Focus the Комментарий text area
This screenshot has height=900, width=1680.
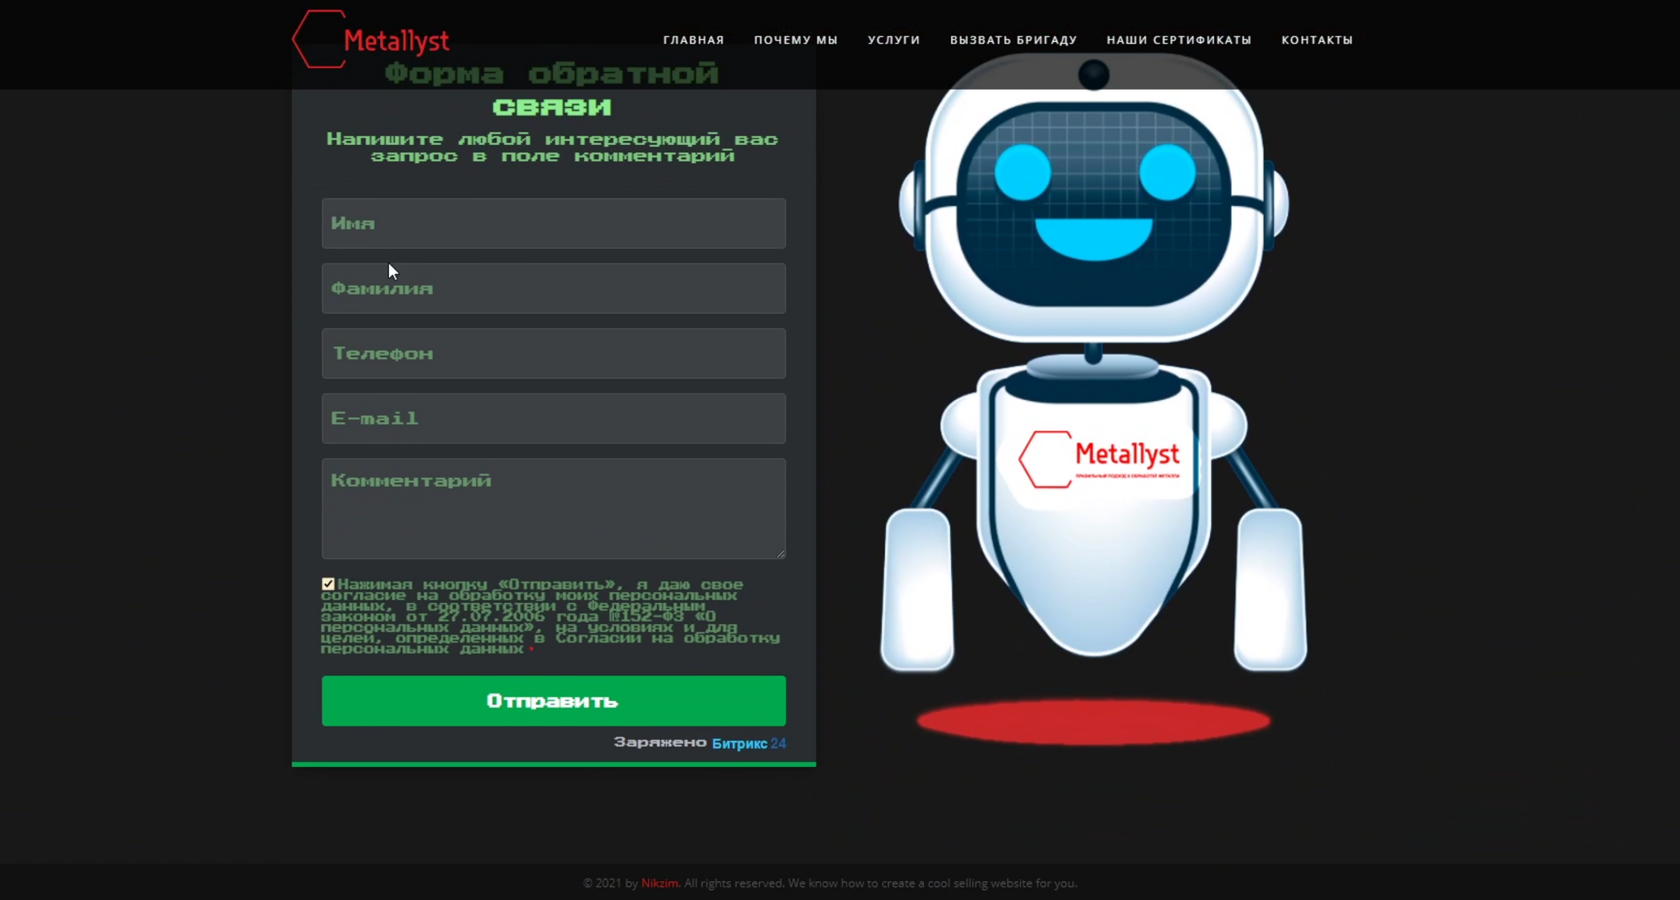554,508
